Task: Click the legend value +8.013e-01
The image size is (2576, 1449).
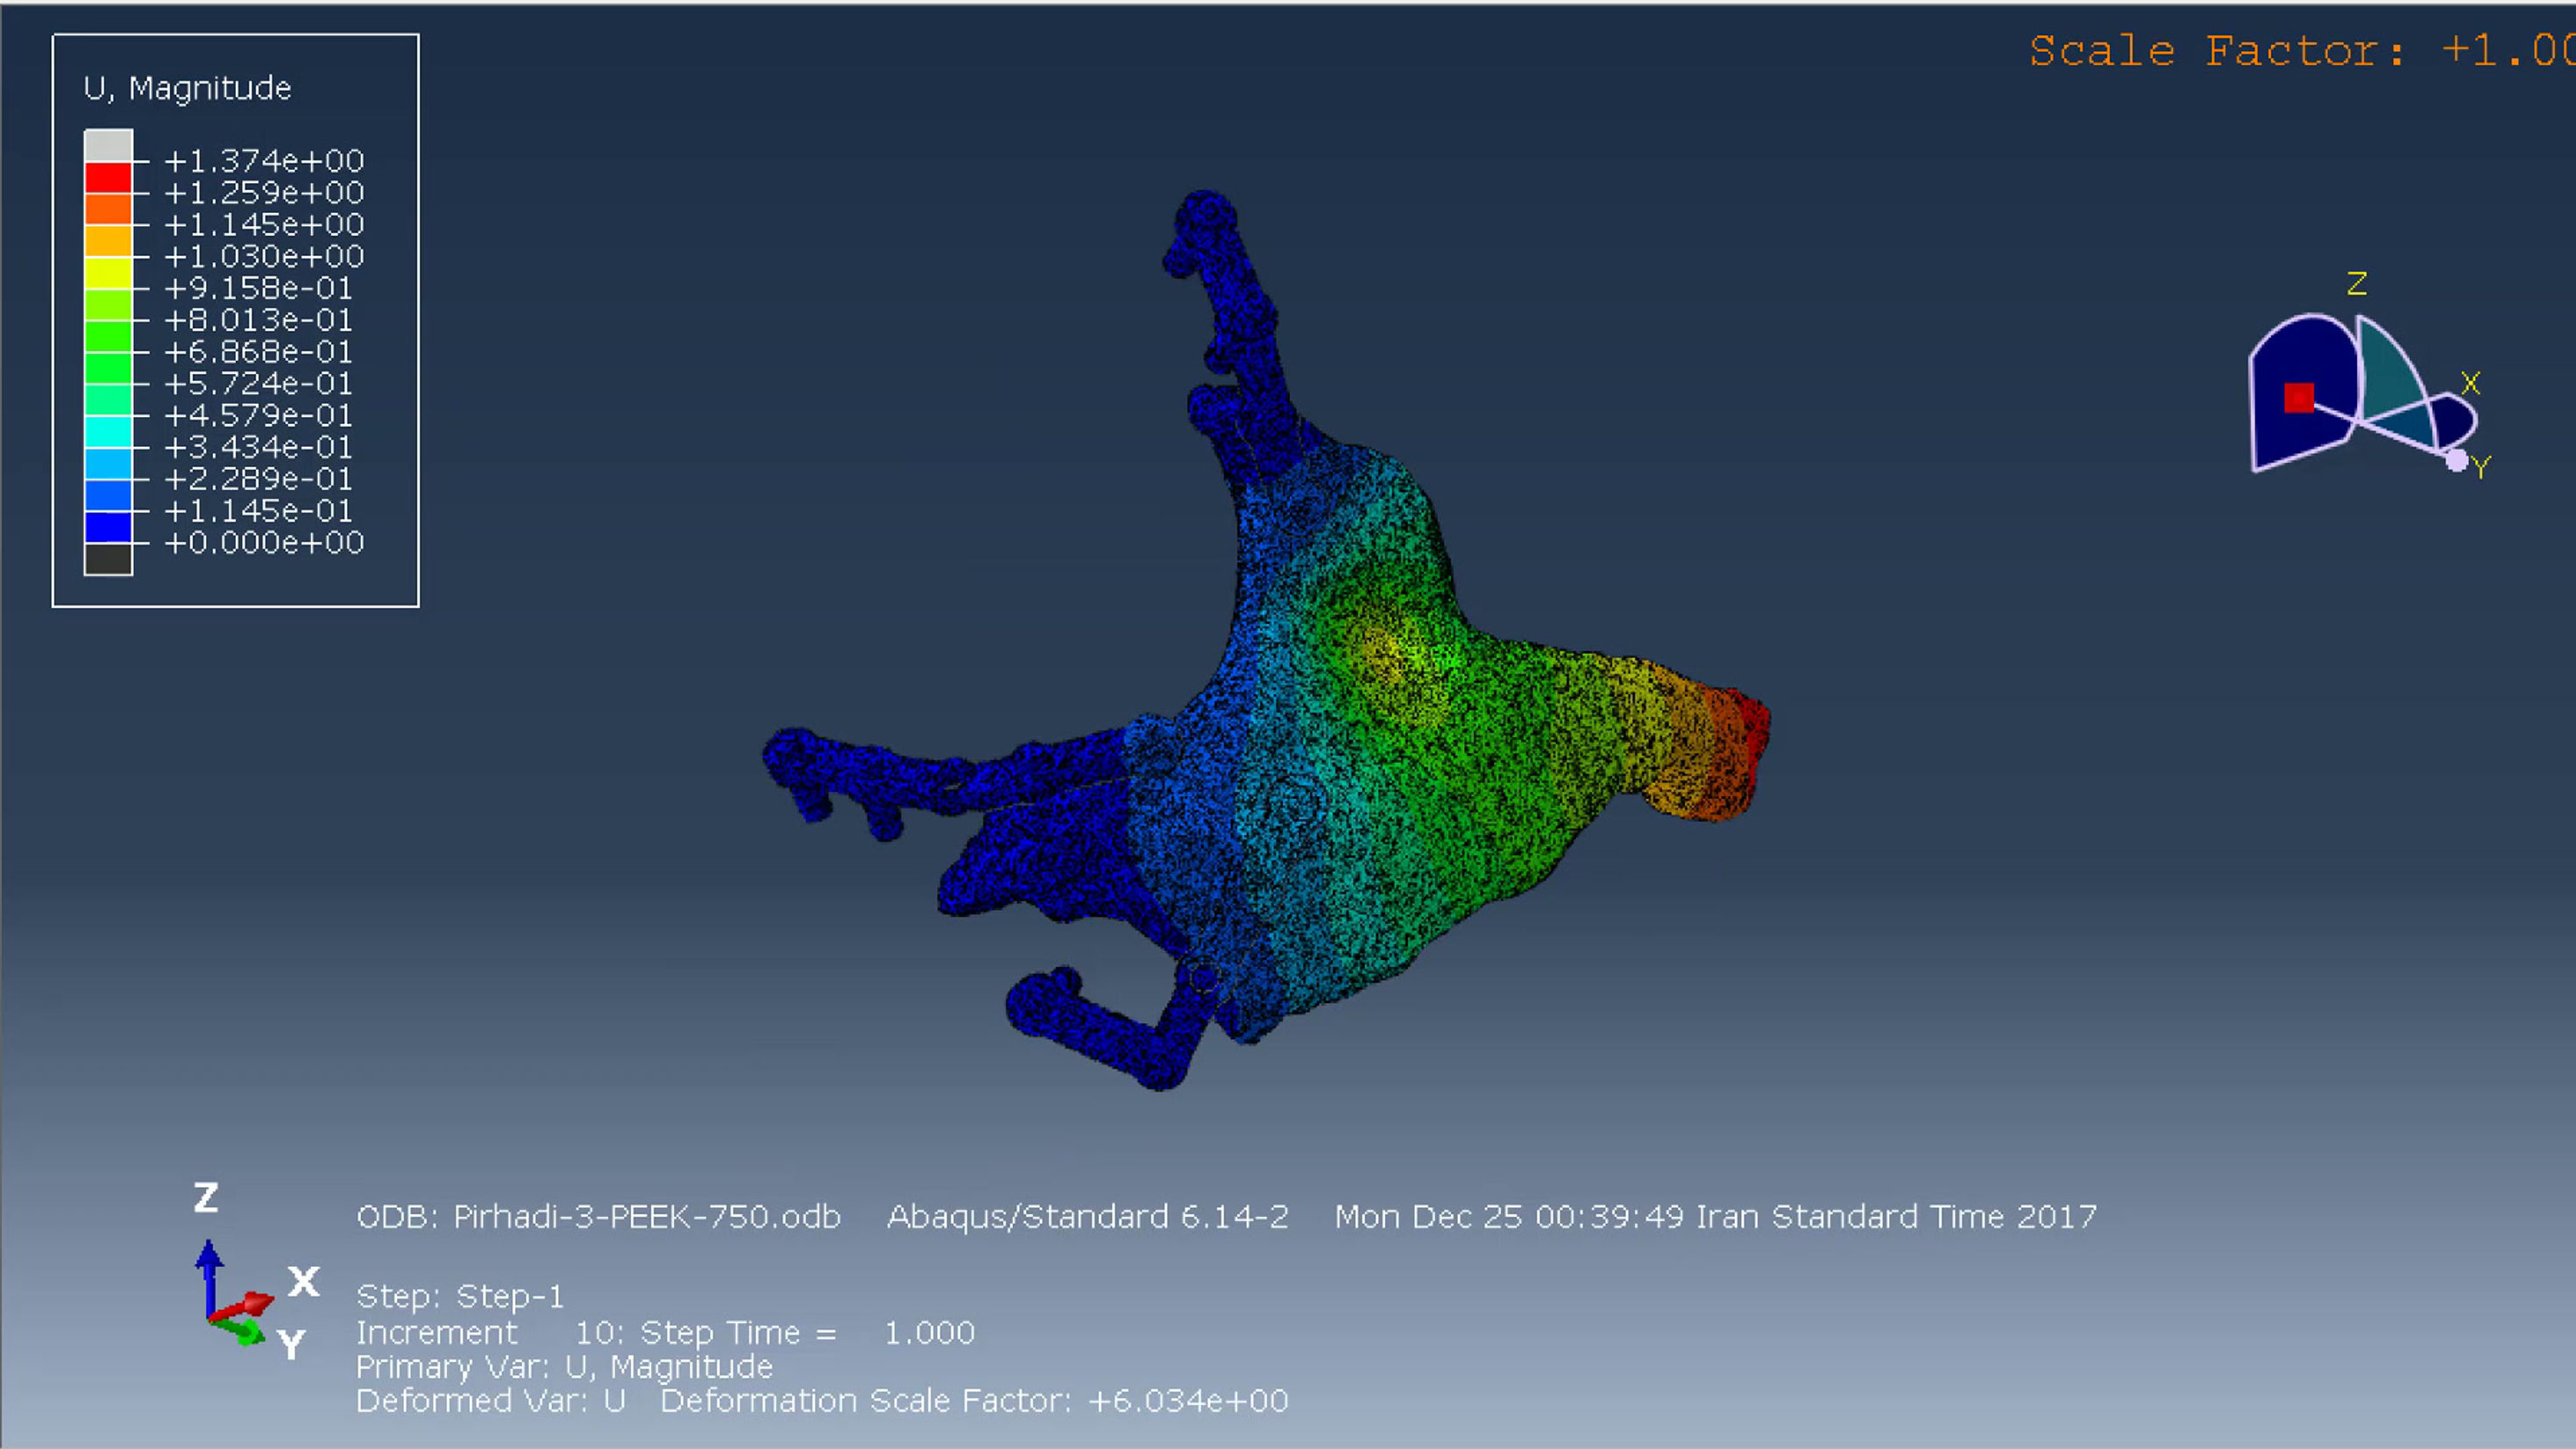Action: point(258,320)
